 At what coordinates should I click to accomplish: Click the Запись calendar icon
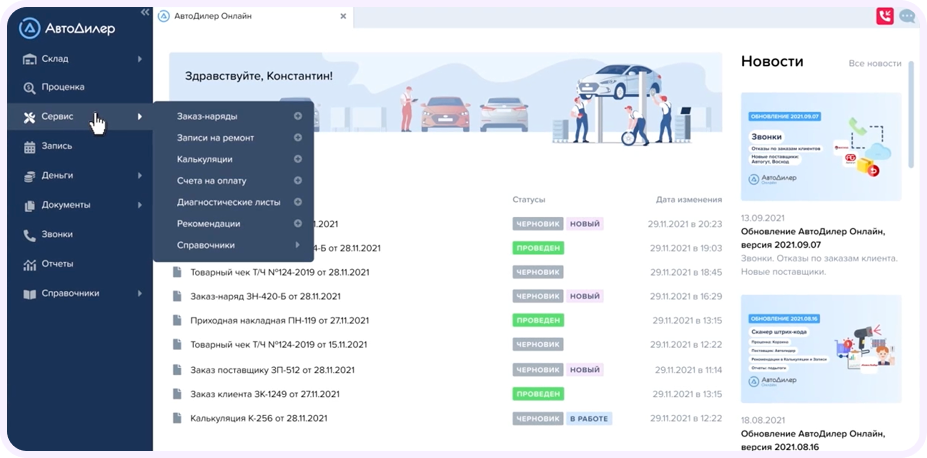point(30,147)
